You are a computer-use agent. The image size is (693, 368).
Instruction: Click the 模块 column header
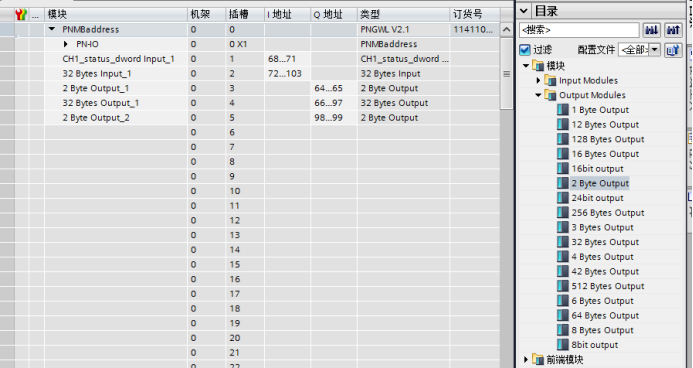pyautogui.click(x=116, y=15)
